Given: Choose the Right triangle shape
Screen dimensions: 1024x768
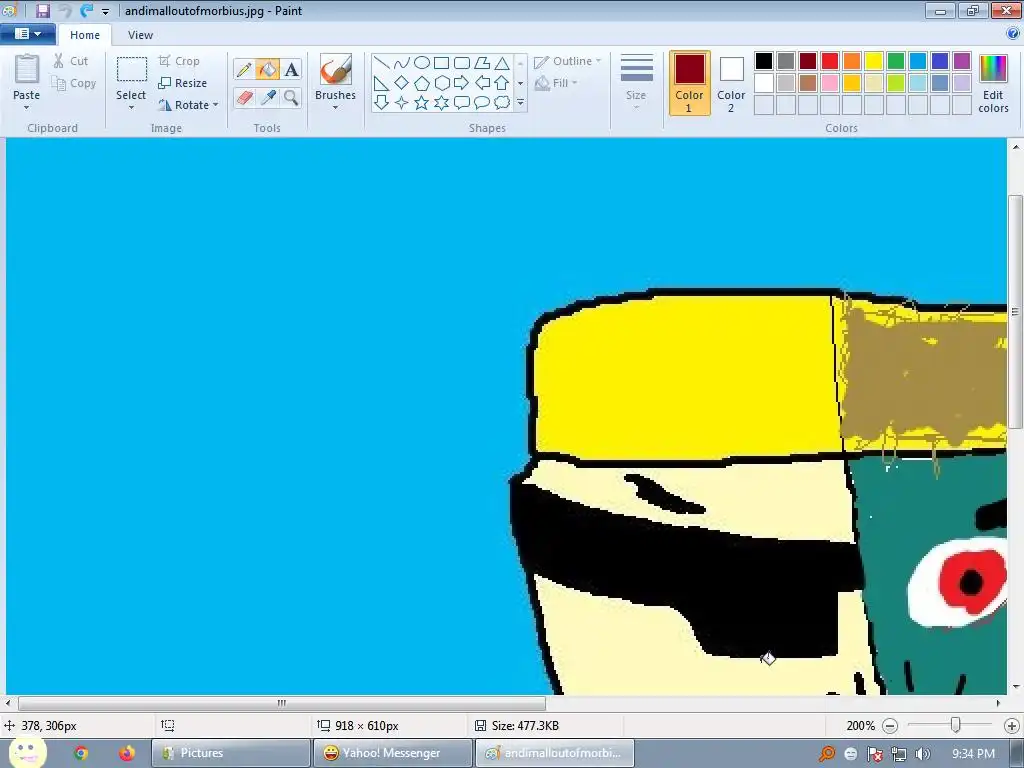Looking at the screenshot, I should (x=381, y=83).
